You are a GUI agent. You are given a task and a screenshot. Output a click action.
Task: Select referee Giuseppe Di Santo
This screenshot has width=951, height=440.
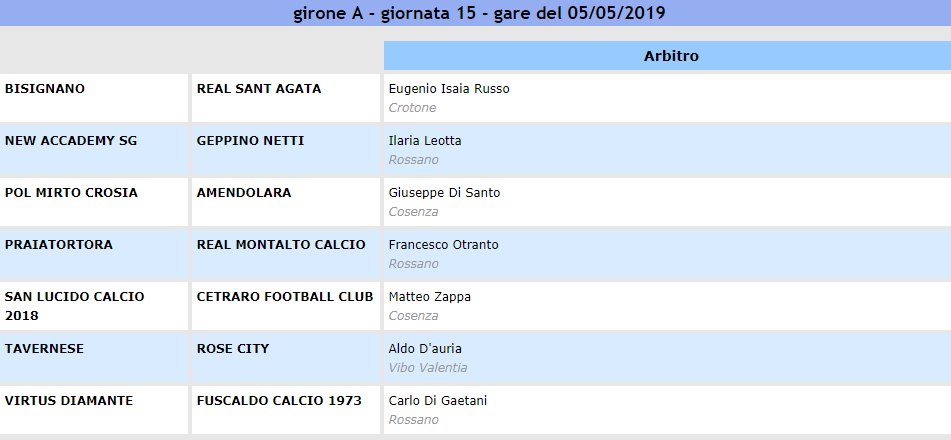(x=444, y=193)
